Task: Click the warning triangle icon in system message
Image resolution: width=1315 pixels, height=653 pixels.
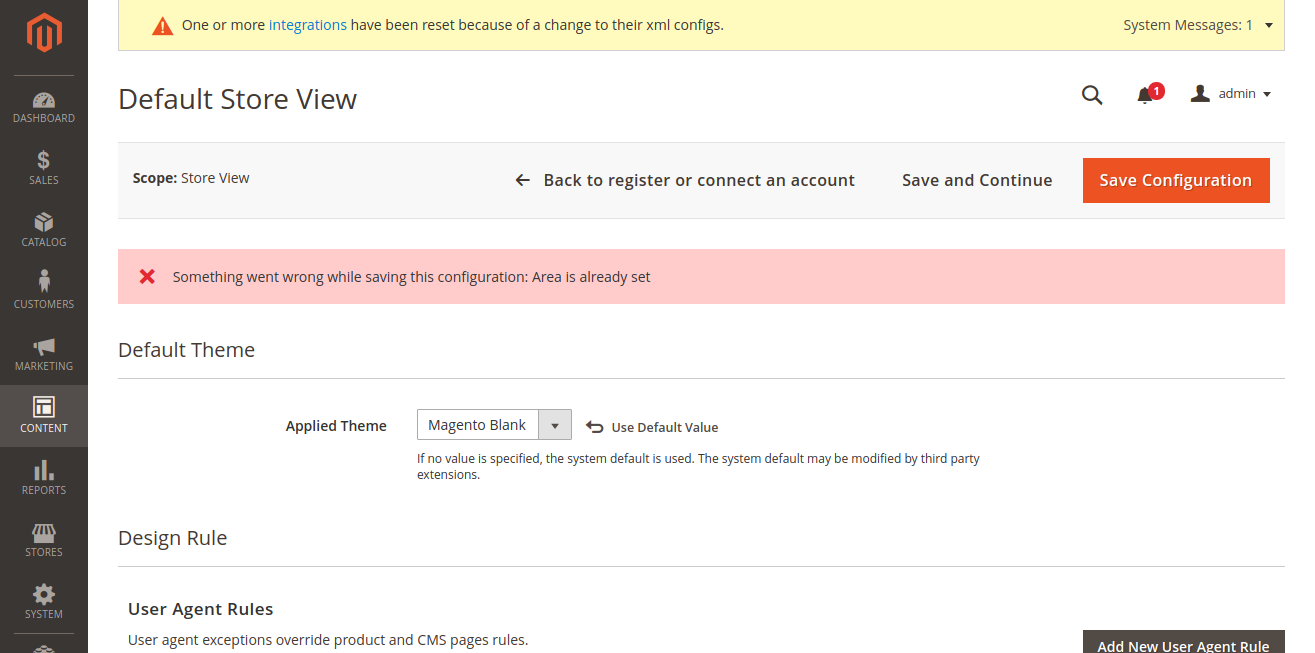Action: click(162, 26)
